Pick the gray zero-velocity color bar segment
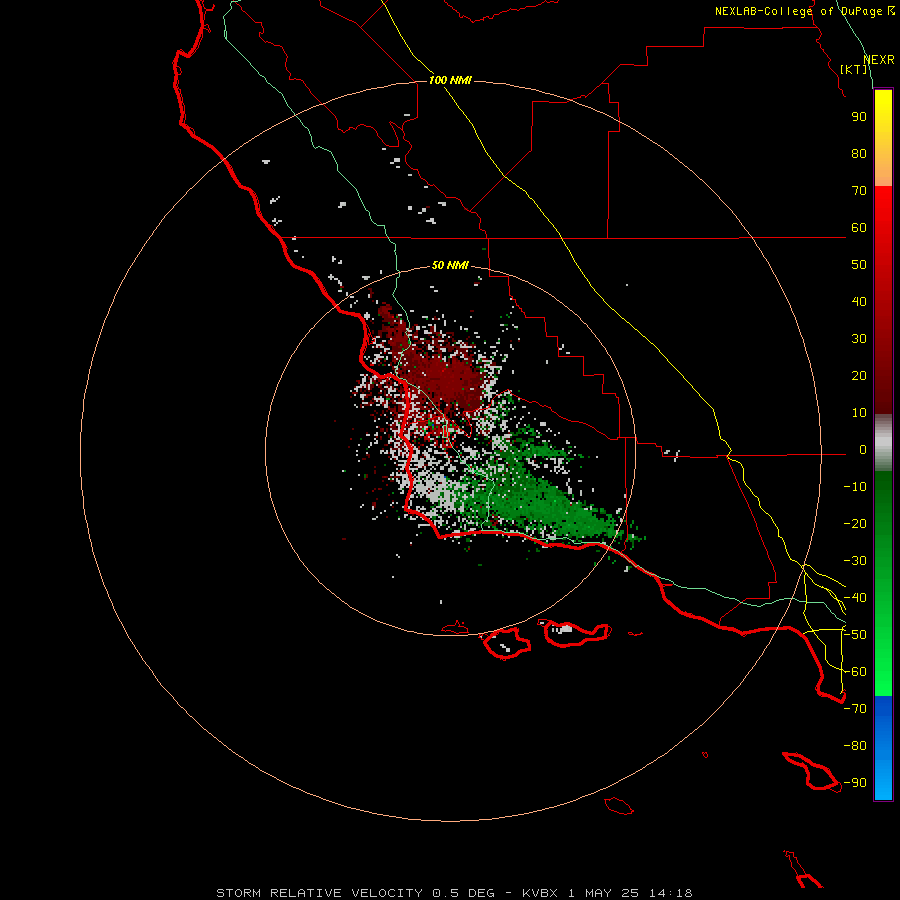The height and width of the screenshot is (900, 900). pyautogui.click(x=883, y=443)
